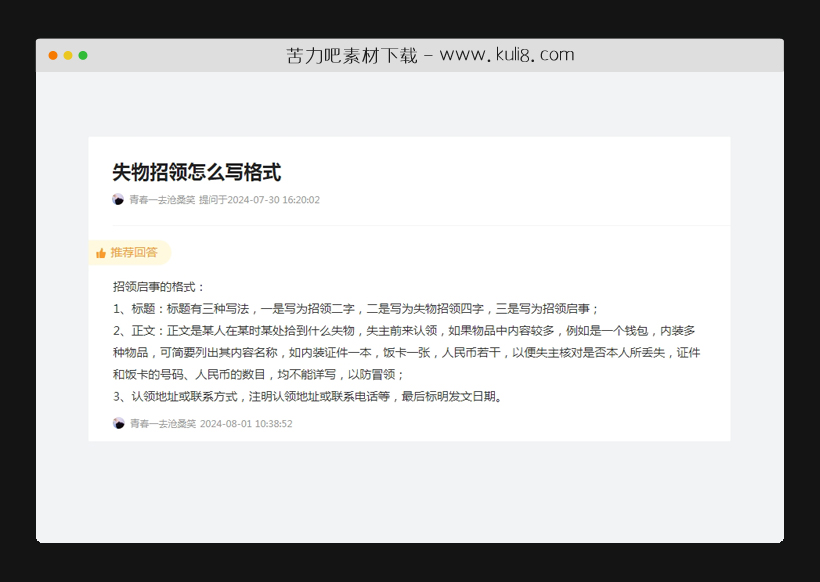Viewport: 820px width, 582px height.
Task: Toggle the recommended-answer highlight badge
Action: coord(131,252)
